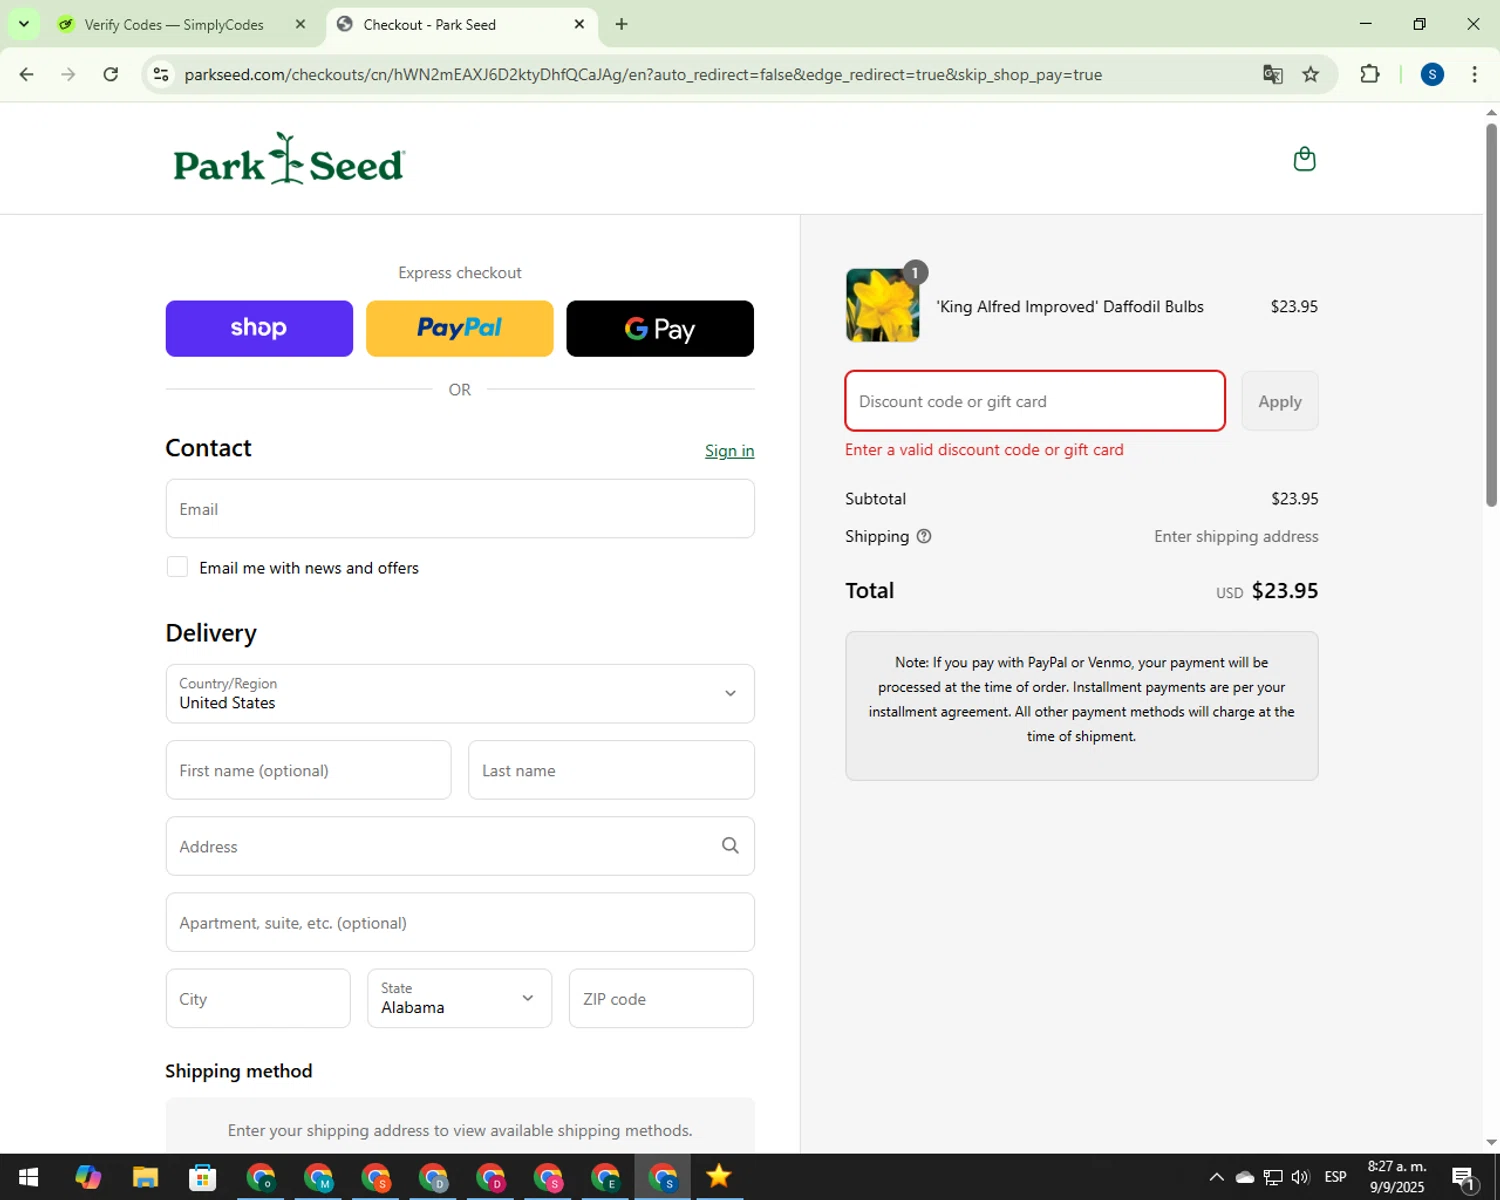Bookmark this page with the star icon
The width and height of the screenshot is (1500, 1200).
pyautogui.click(x=1310, y=74)
